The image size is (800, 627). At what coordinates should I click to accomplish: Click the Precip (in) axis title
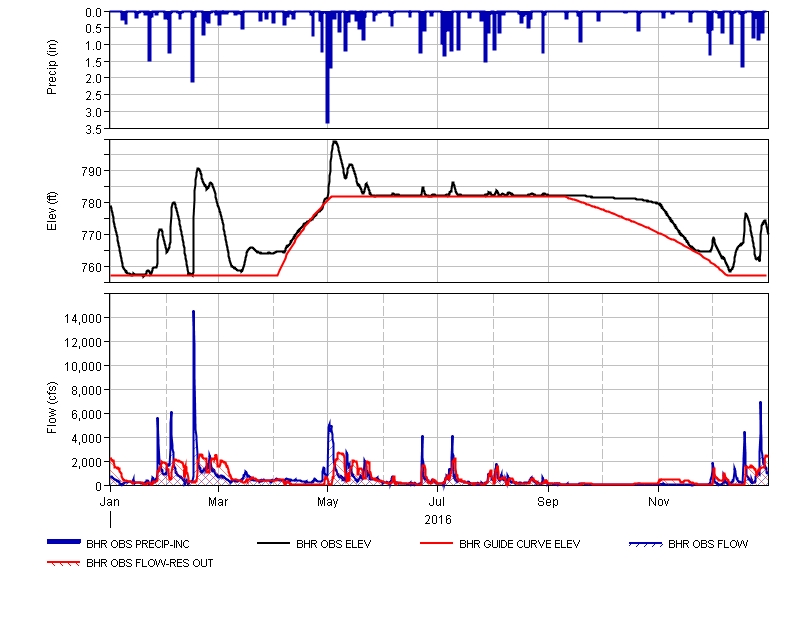click(x=52, y=67)
